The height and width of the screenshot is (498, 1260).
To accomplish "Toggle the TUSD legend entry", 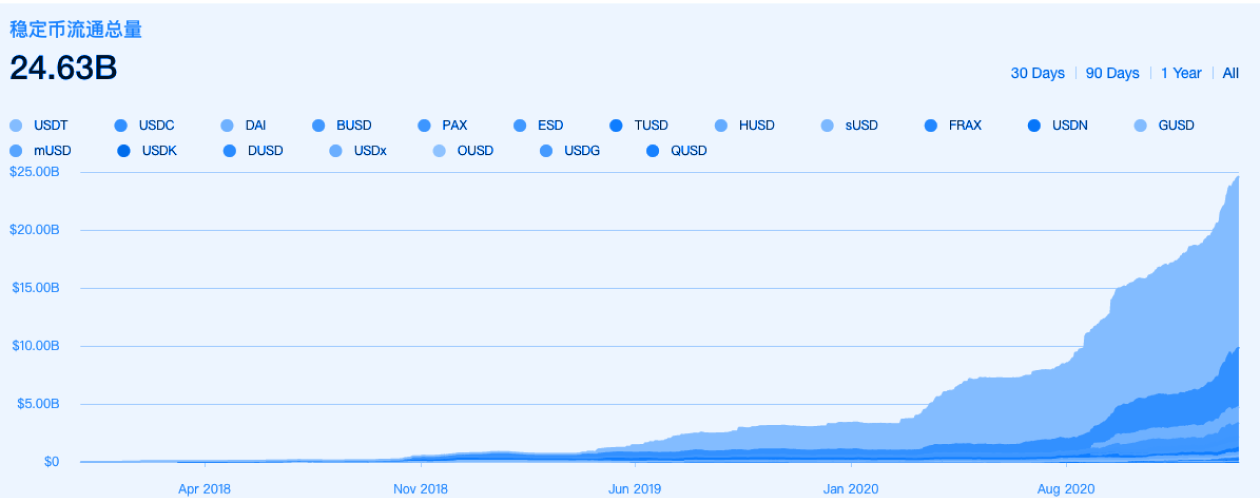I will (616, 126).
